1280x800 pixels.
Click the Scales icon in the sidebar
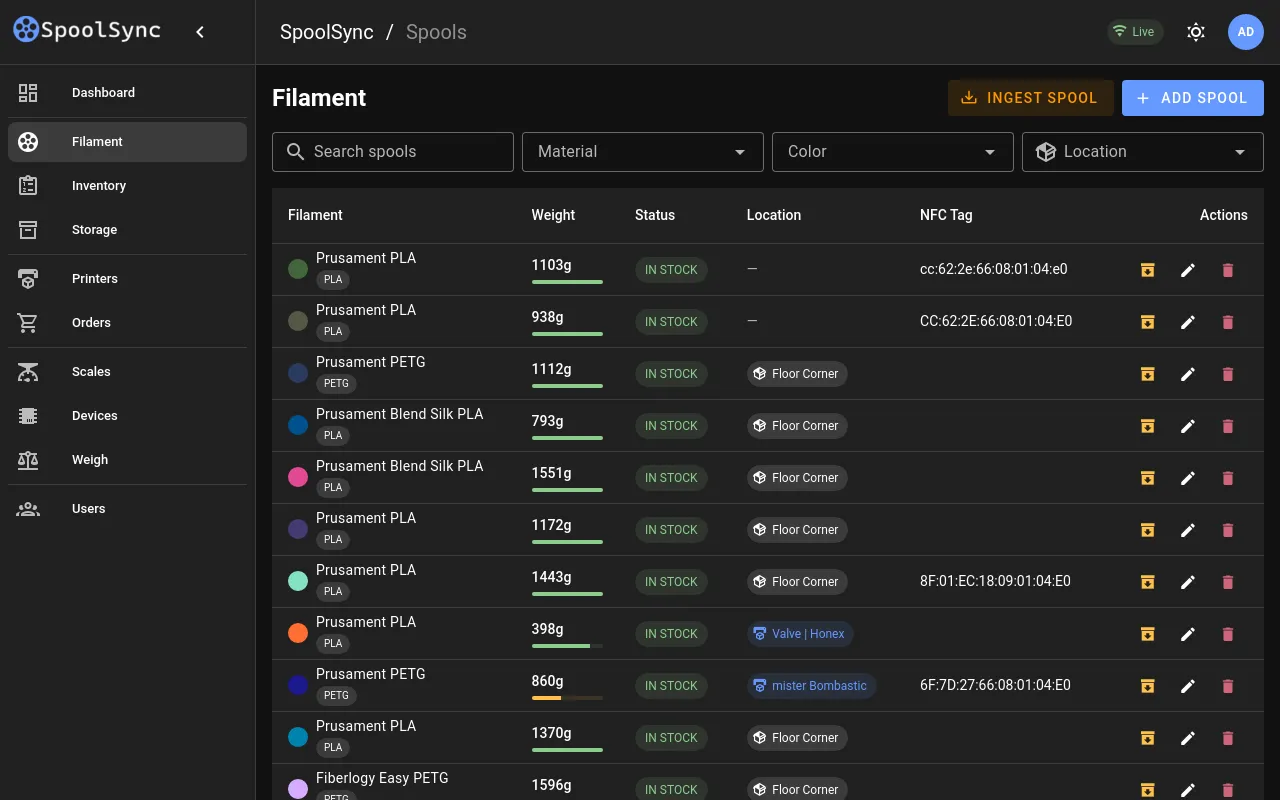[28, 372]
